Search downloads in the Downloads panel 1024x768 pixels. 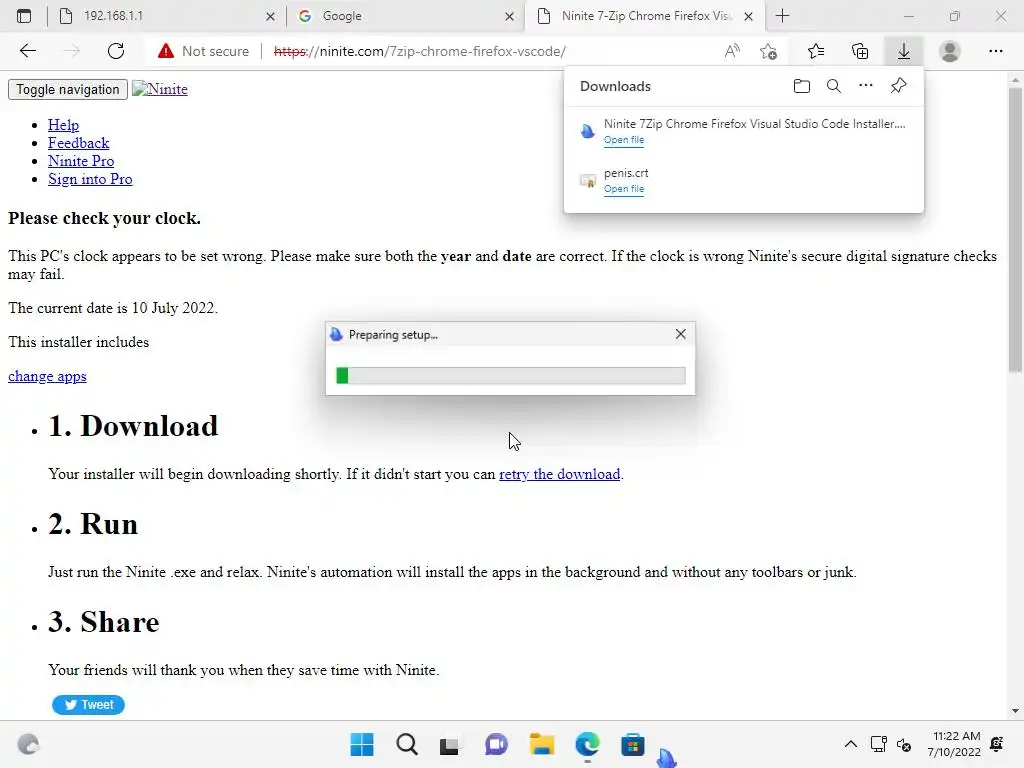pyautogui.click(x=834, y=86)
